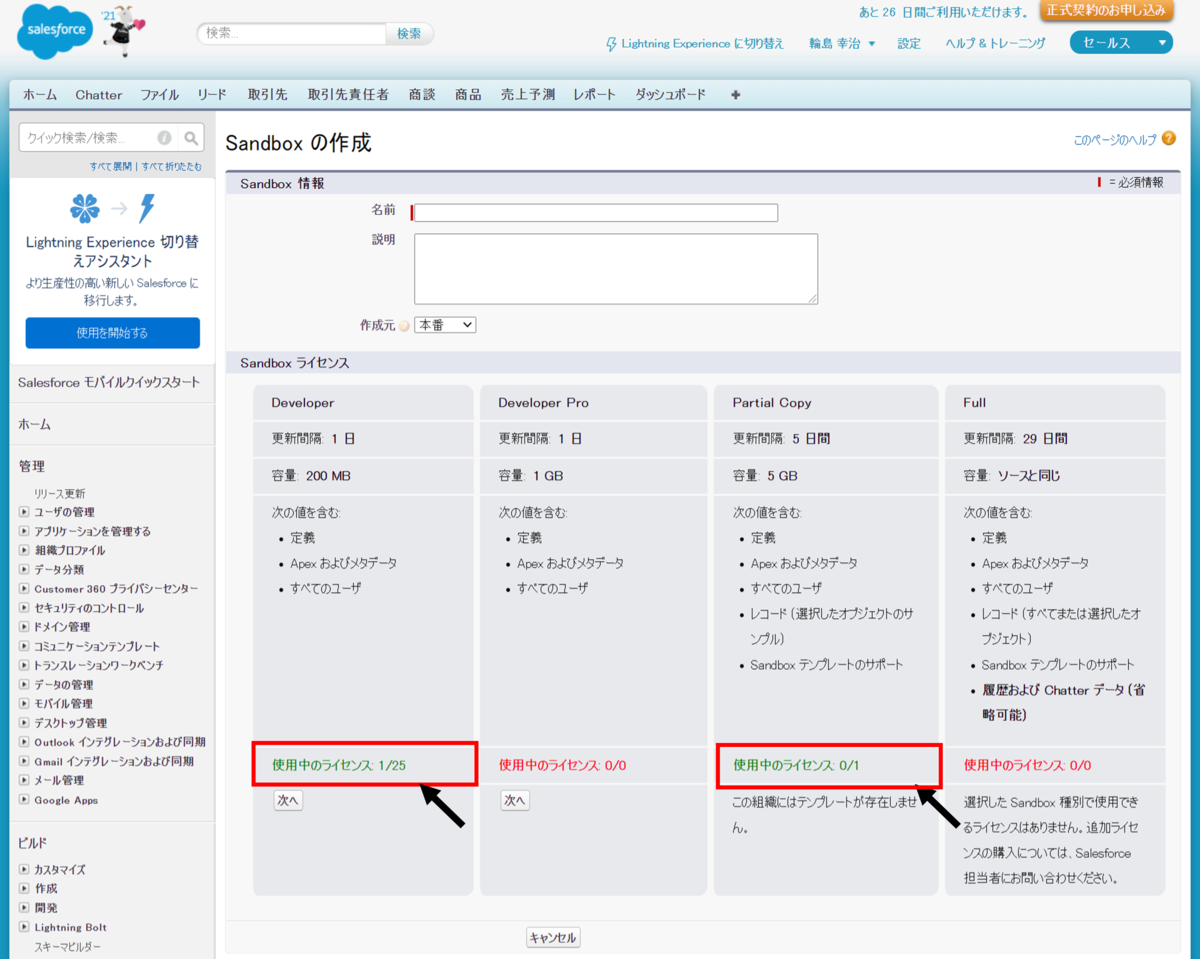Open リリース更新 in sidebar

60,493
